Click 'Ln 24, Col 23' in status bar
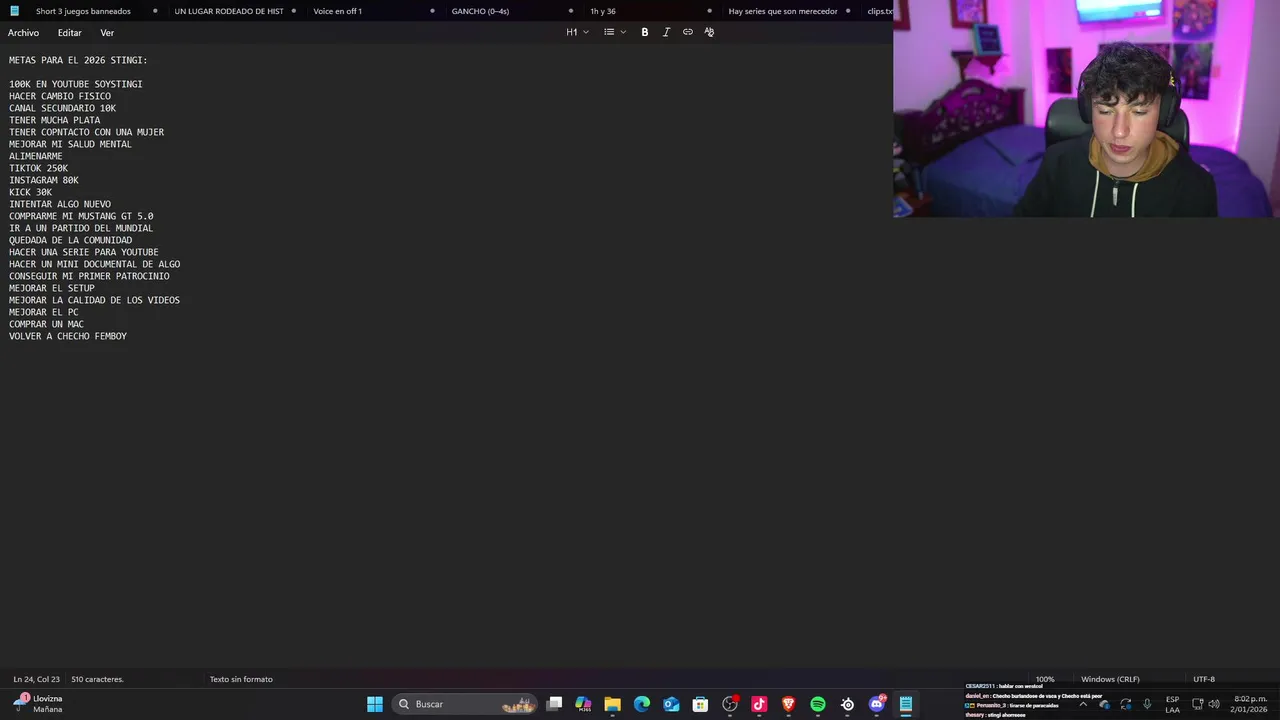The height and width of the screenshot is (720, 1280). (36, 679)
